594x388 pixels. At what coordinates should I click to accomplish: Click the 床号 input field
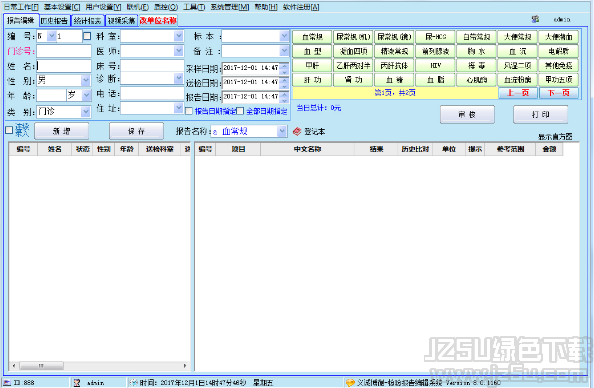coord(152,66)
